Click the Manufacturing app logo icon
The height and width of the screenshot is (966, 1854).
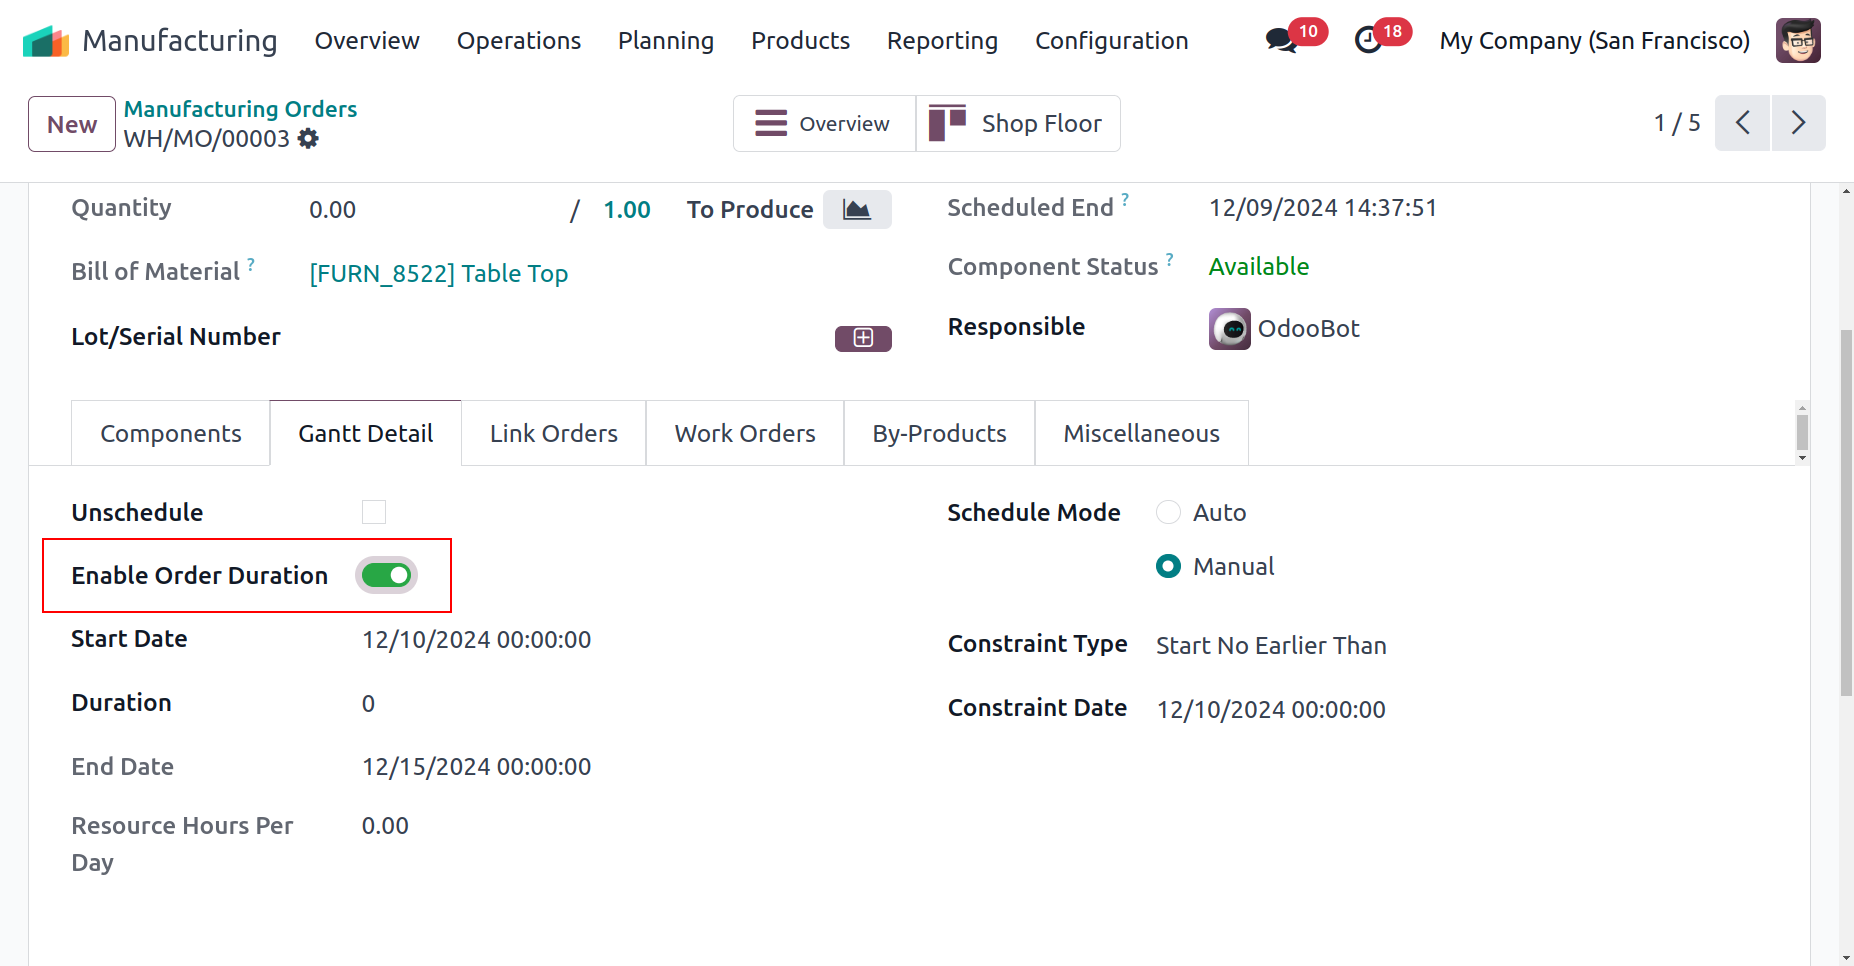pyautogui.click(x=46, y=41)
